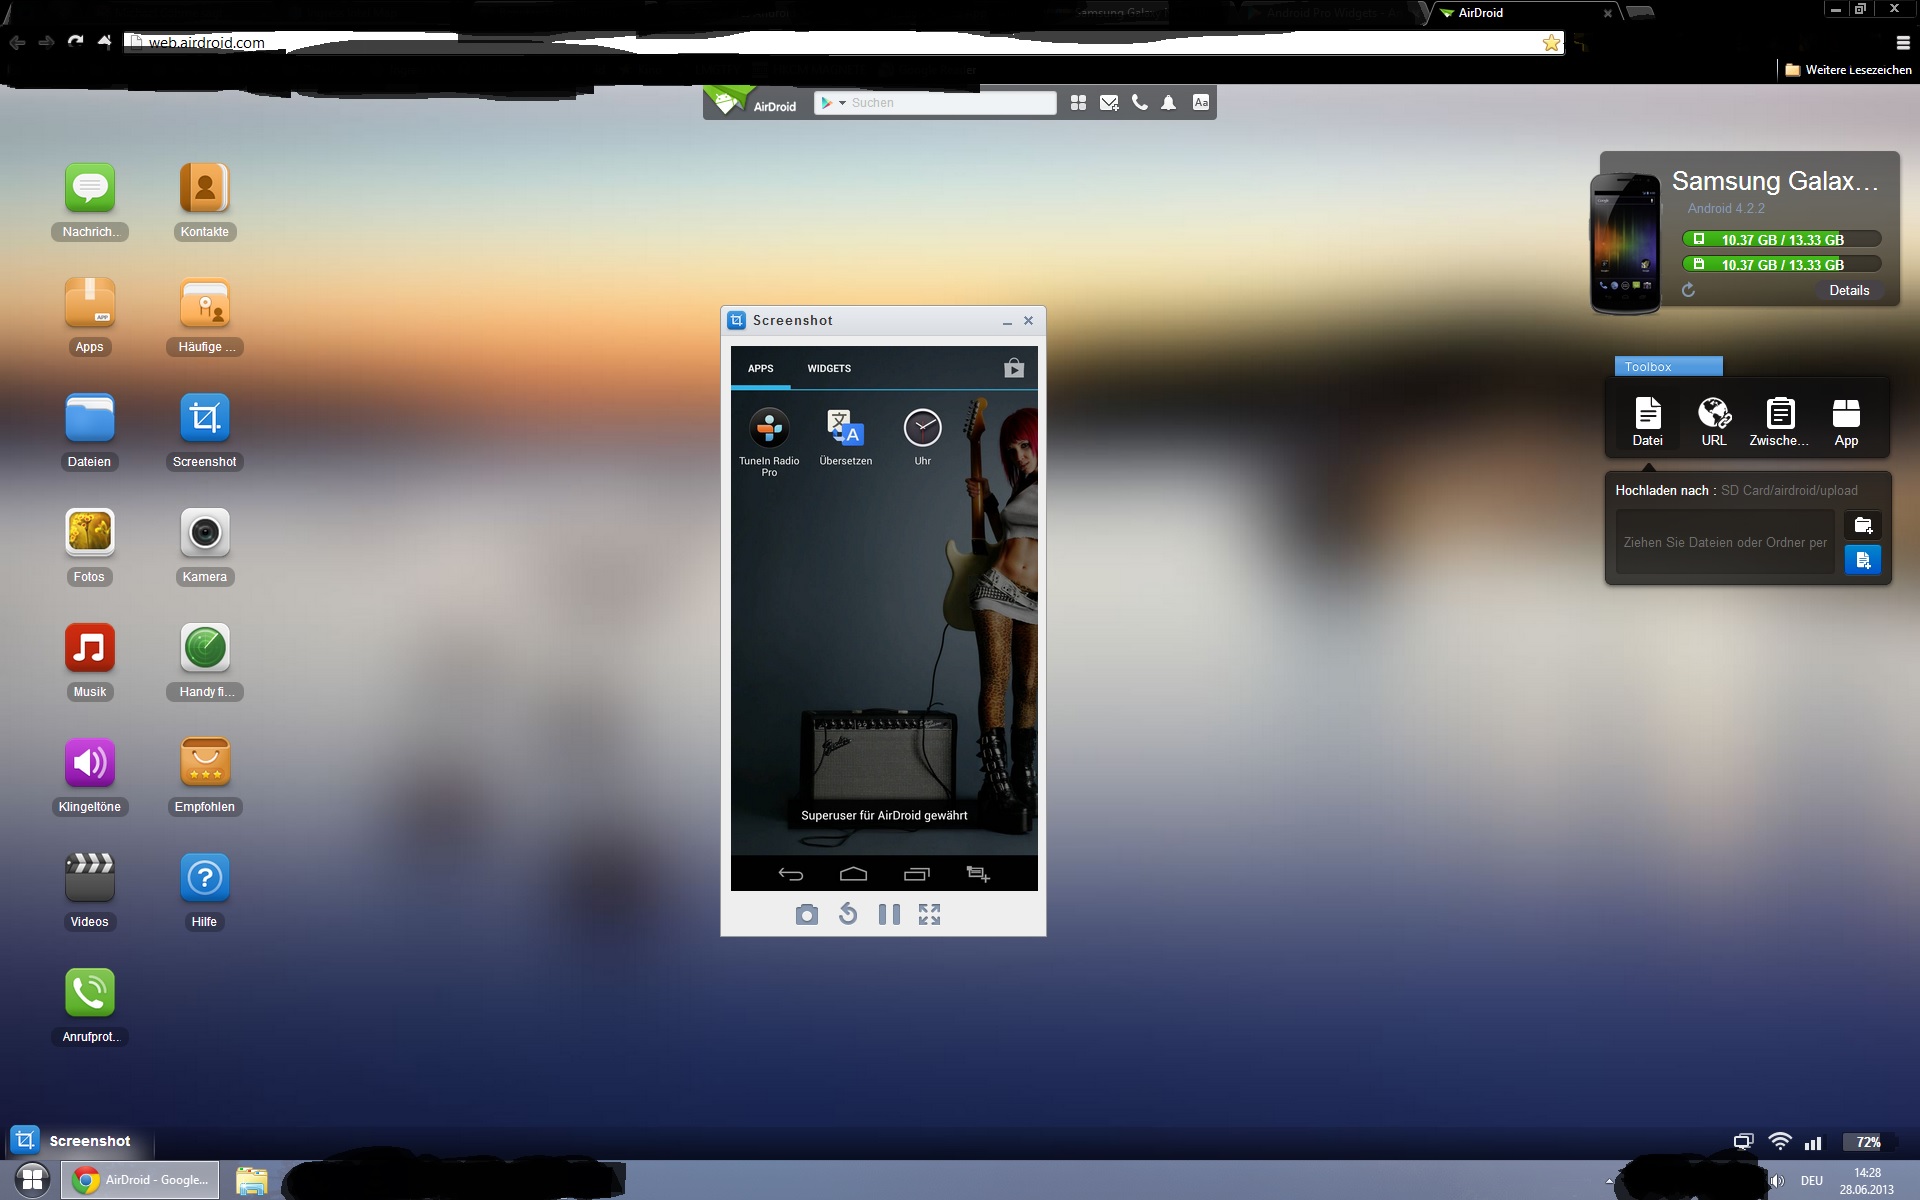Open the Klingeltöne ringtones icon
The width and height of the screenshot is (1920, 1200).
[90, 763]
